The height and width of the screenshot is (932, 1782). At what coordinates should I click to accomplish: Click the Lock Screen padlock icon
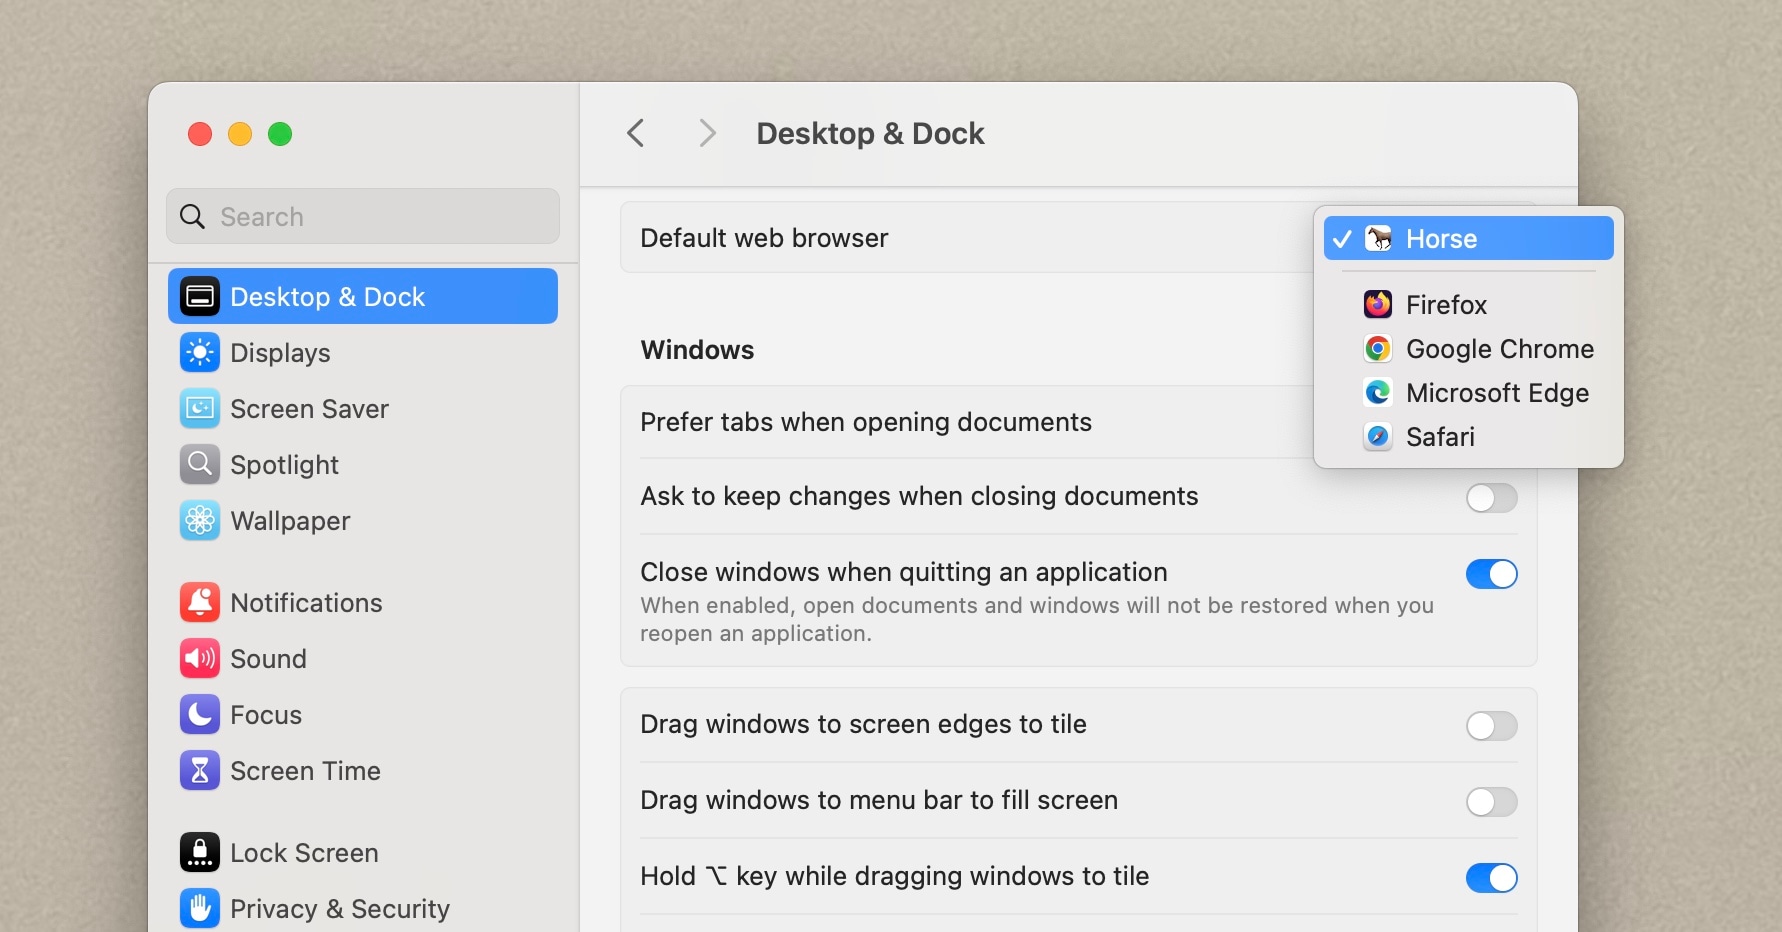point(200,852)
